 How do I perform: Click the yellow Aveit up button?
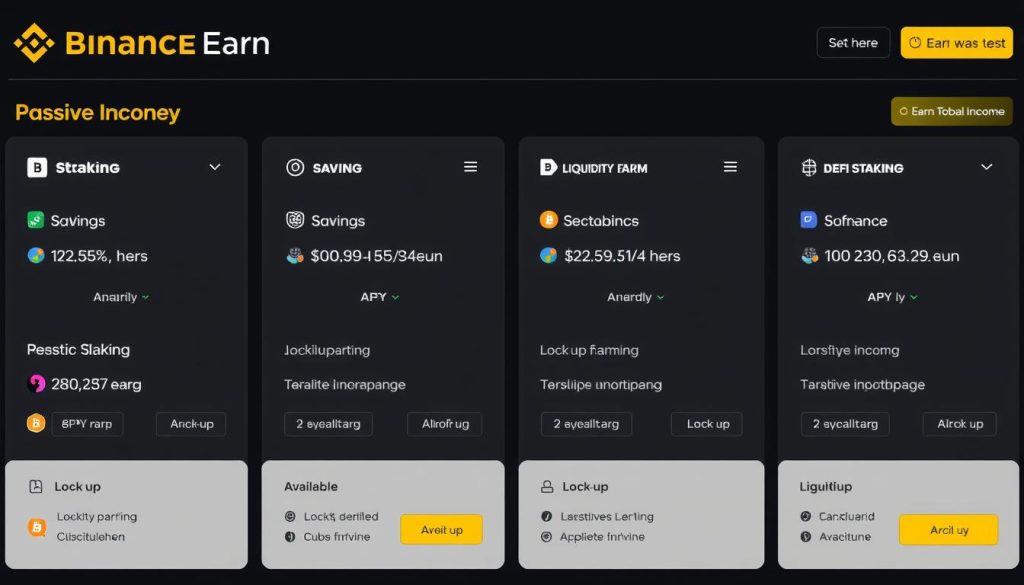441,530
